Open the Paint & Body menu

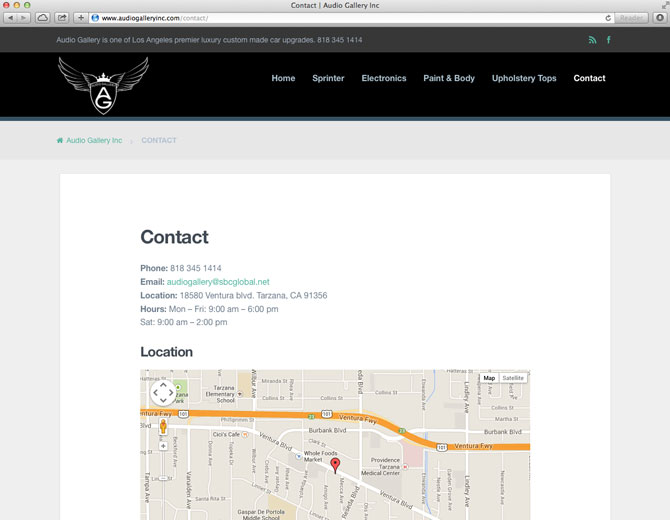click(x=449, y=78)
